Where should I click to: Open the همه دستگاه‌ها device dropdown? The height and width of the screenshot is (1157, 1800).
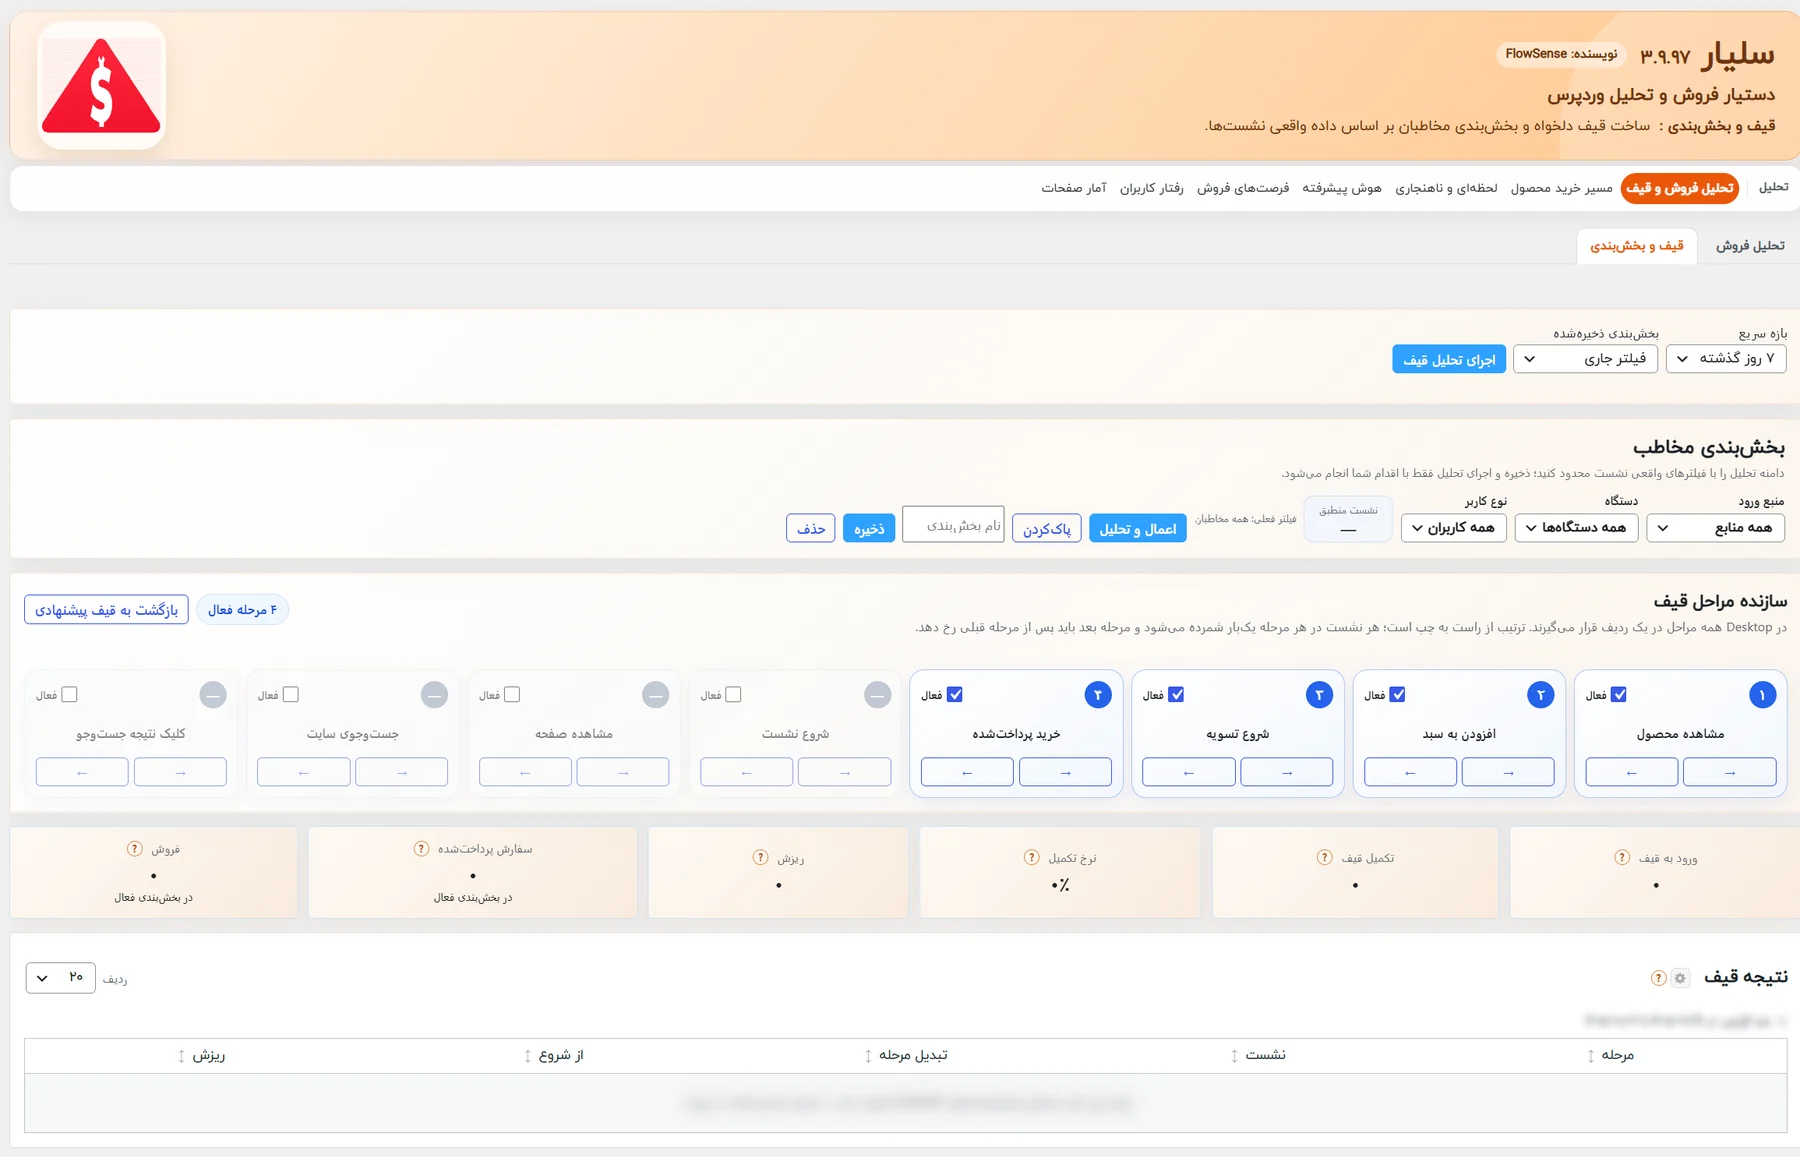pos(1576,527)
